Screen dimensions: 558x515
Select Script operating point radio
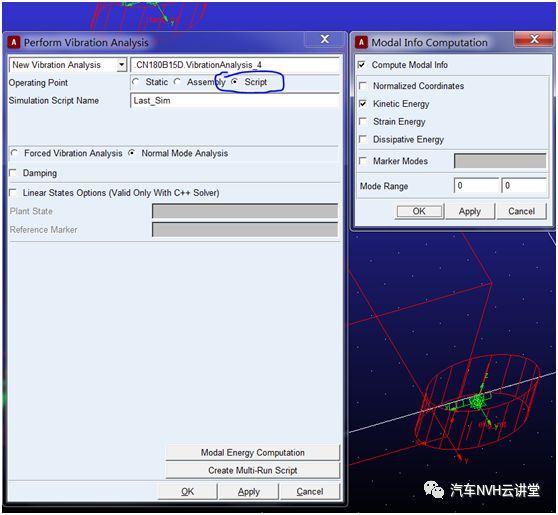point(235,82)
